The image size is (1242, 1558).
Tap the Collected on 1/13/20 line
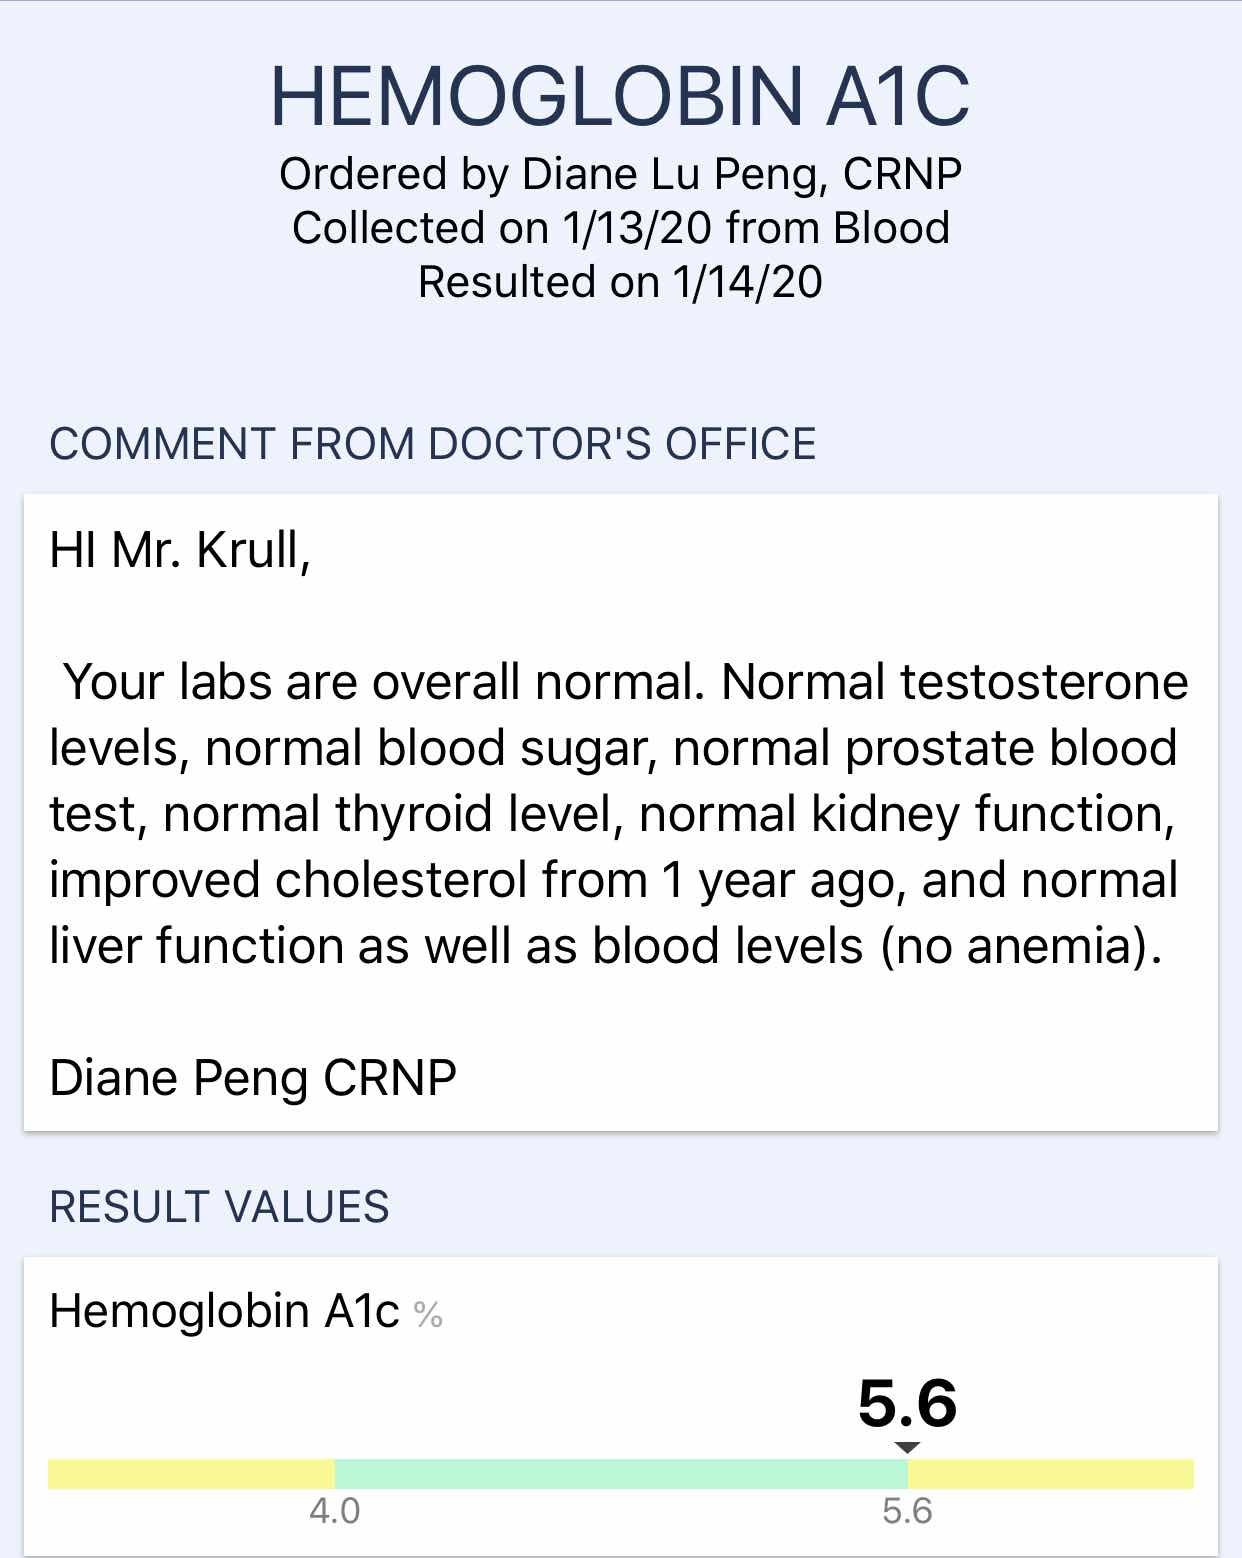coord(620,228)
